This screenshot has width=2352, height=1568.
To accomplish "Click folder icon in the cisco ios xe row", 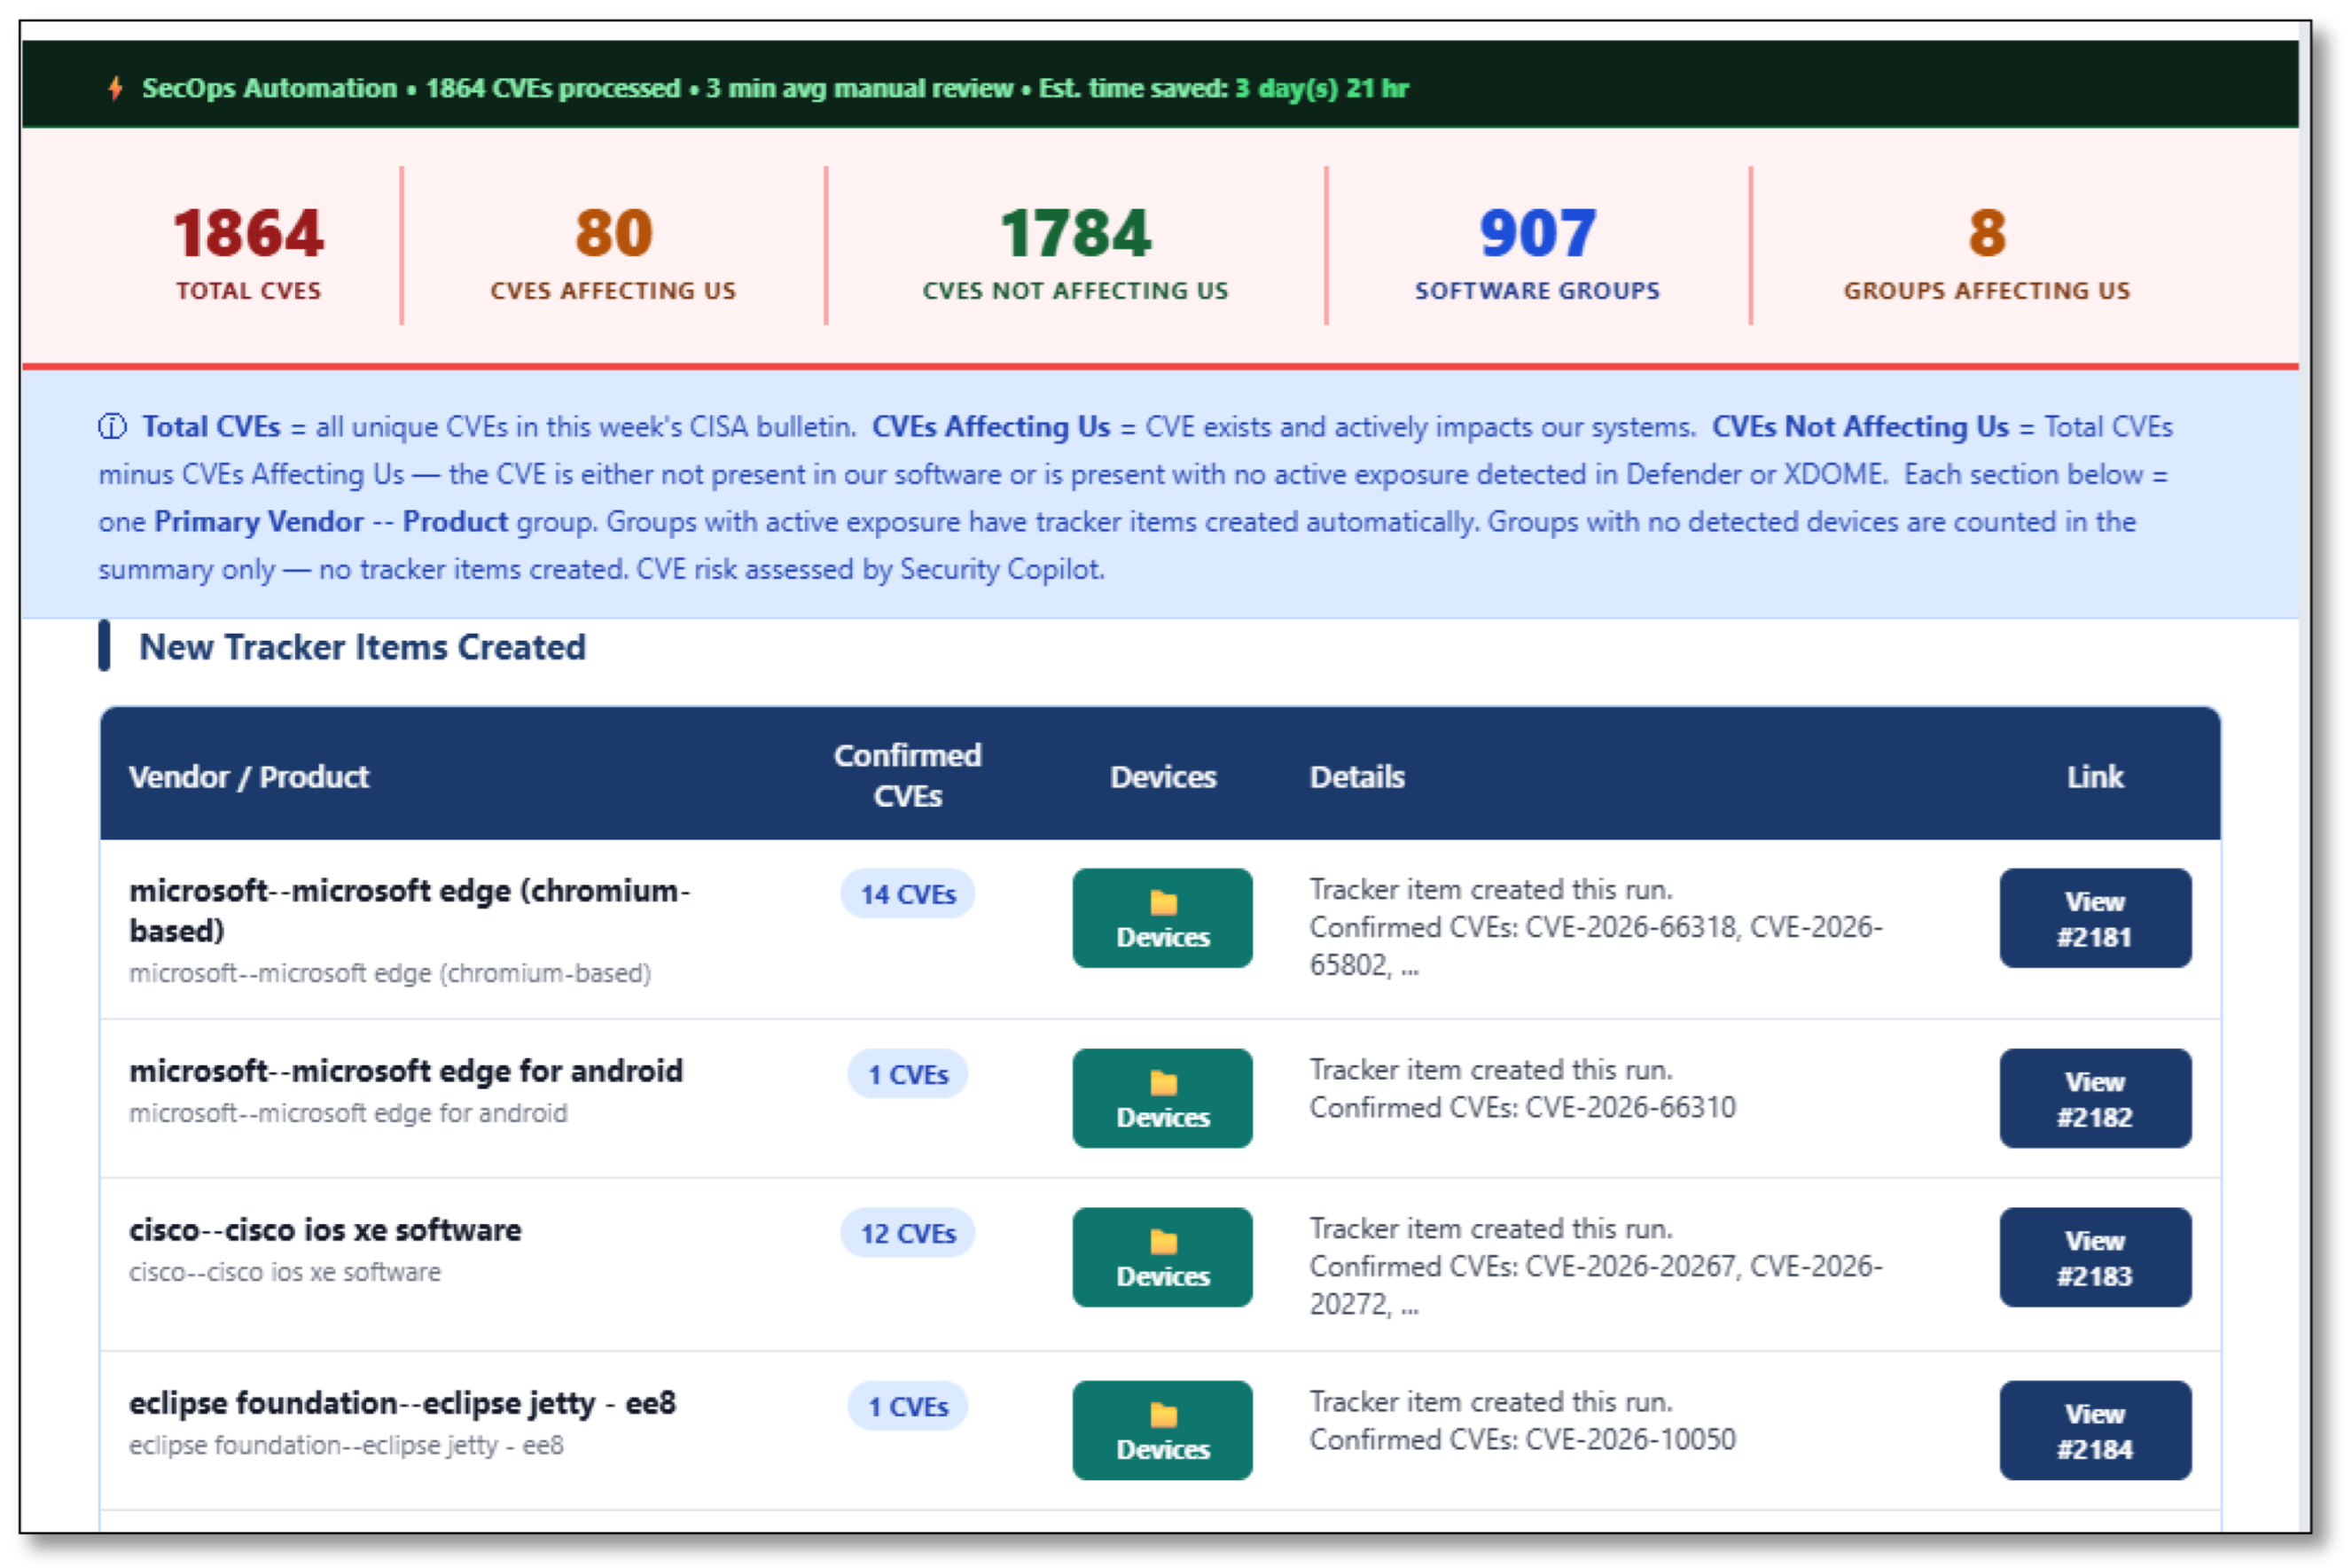I will click(1163, 1242).
